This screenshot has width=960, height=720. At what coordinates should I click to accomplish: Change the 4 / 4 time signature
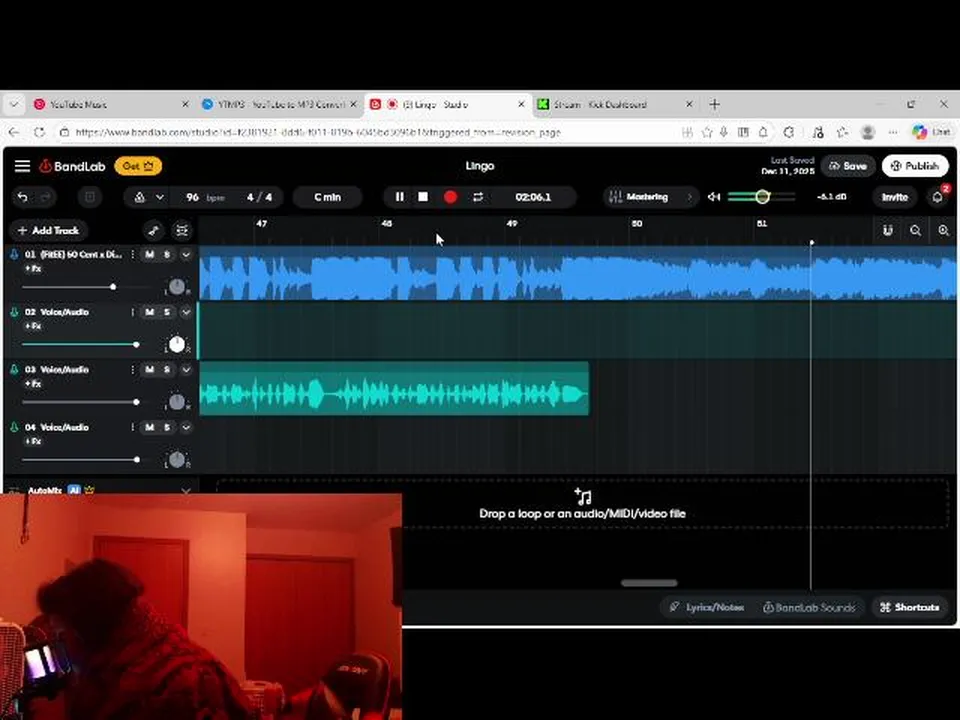pos(260,197)
